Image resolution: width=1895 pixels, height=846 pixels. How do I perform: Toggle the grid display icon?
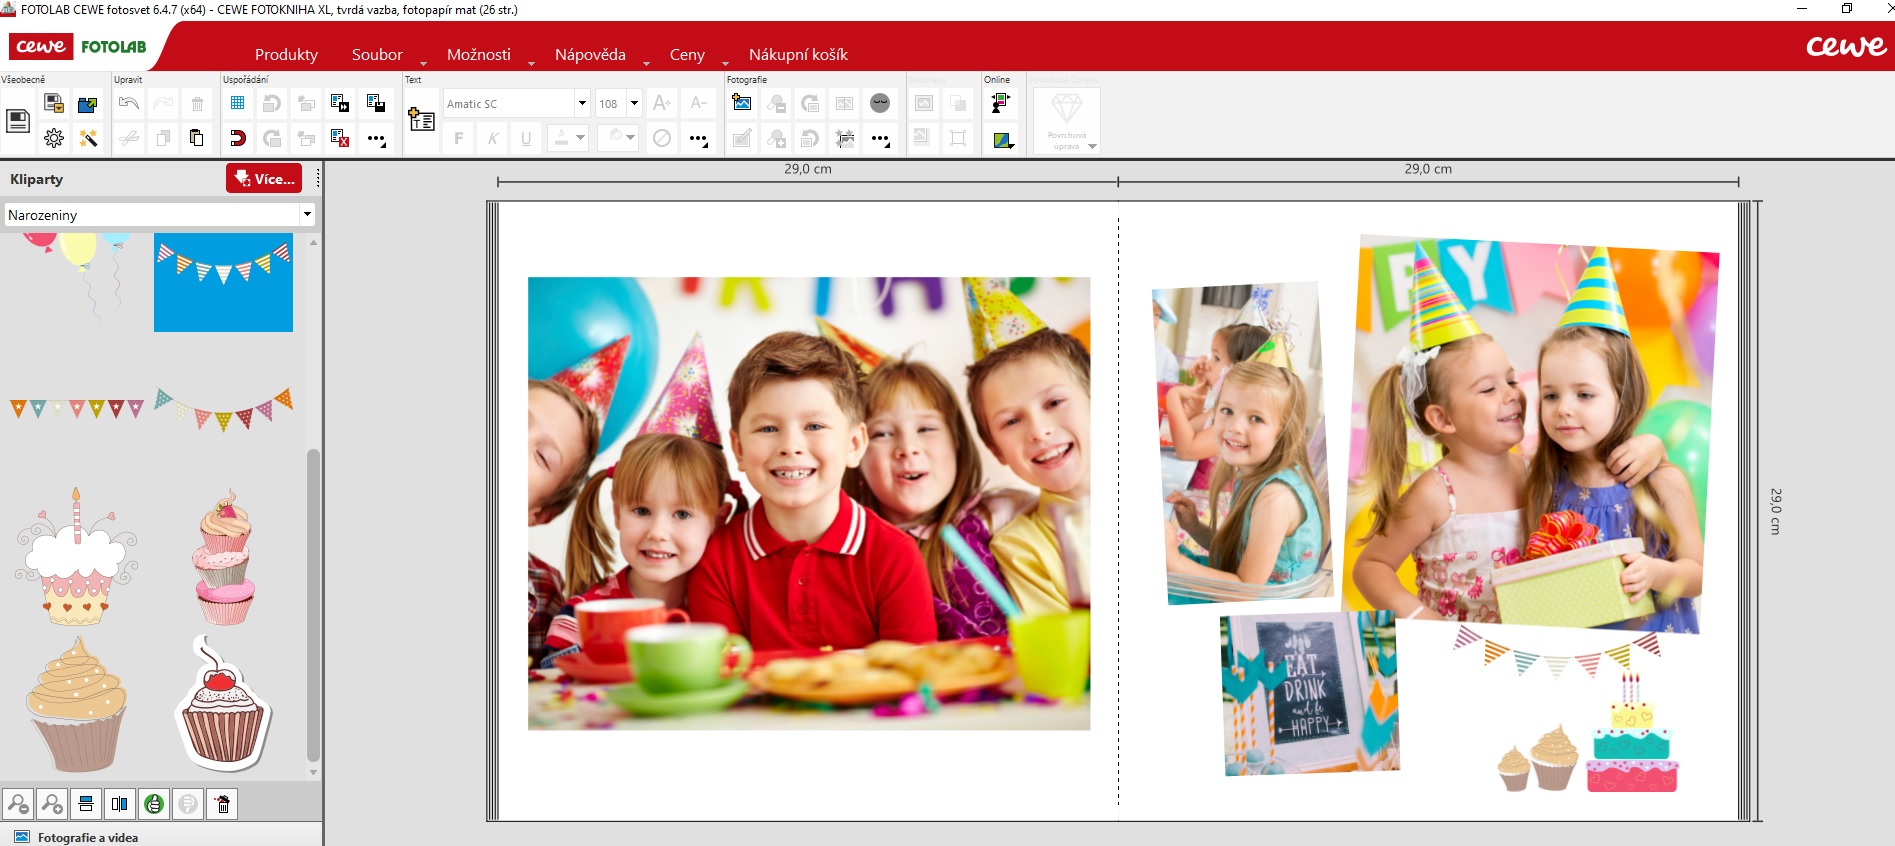237,103
